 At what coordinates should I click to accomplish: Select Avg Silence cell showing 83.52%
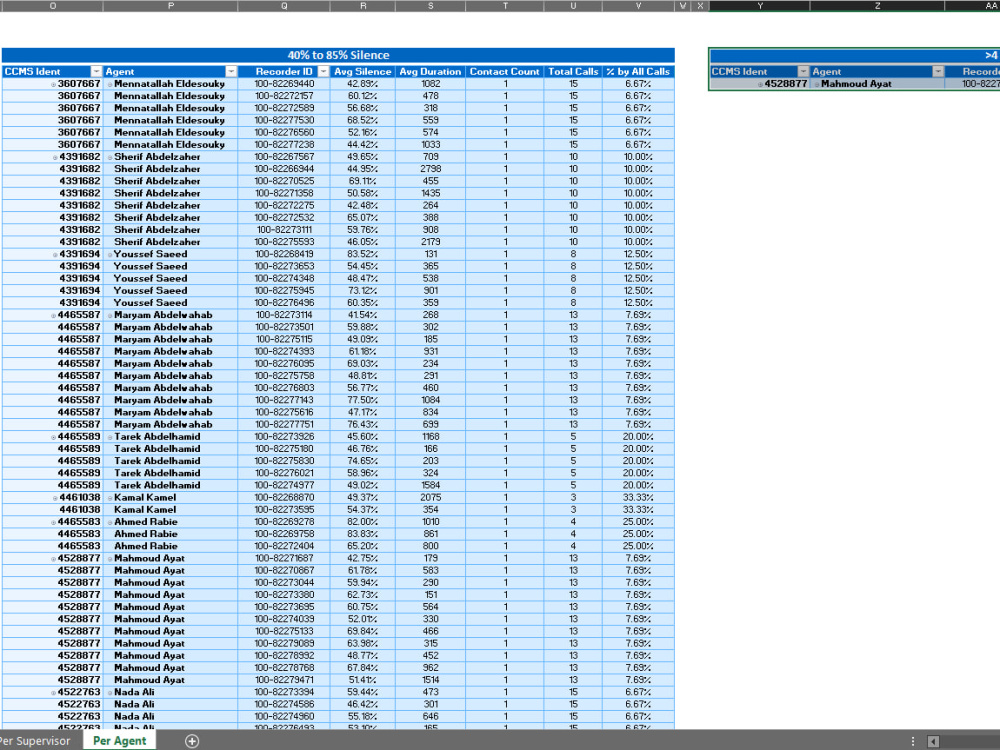point(363,254)
